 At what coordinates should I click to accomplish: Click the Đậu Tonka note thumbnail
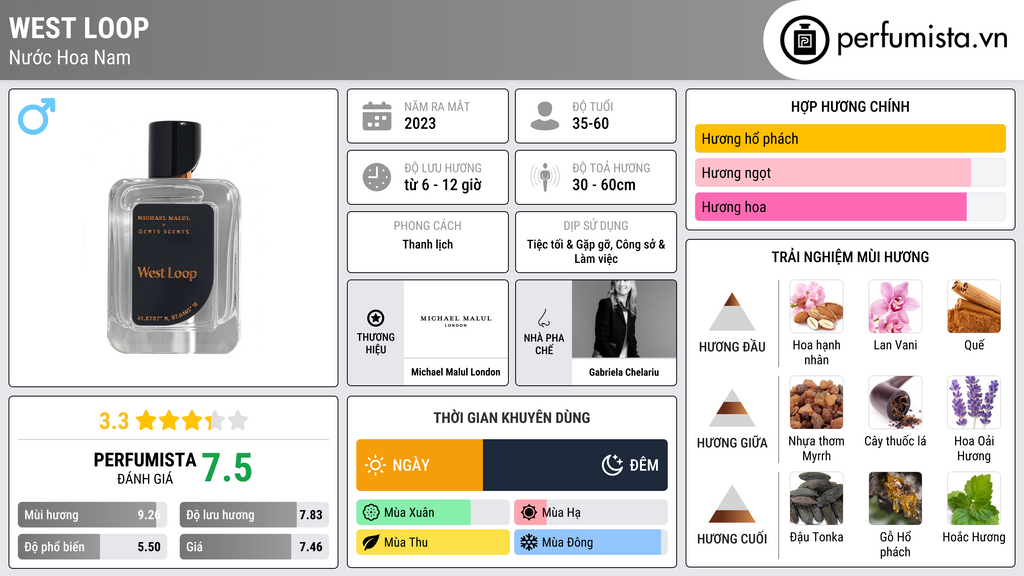[x=816, y=498]
